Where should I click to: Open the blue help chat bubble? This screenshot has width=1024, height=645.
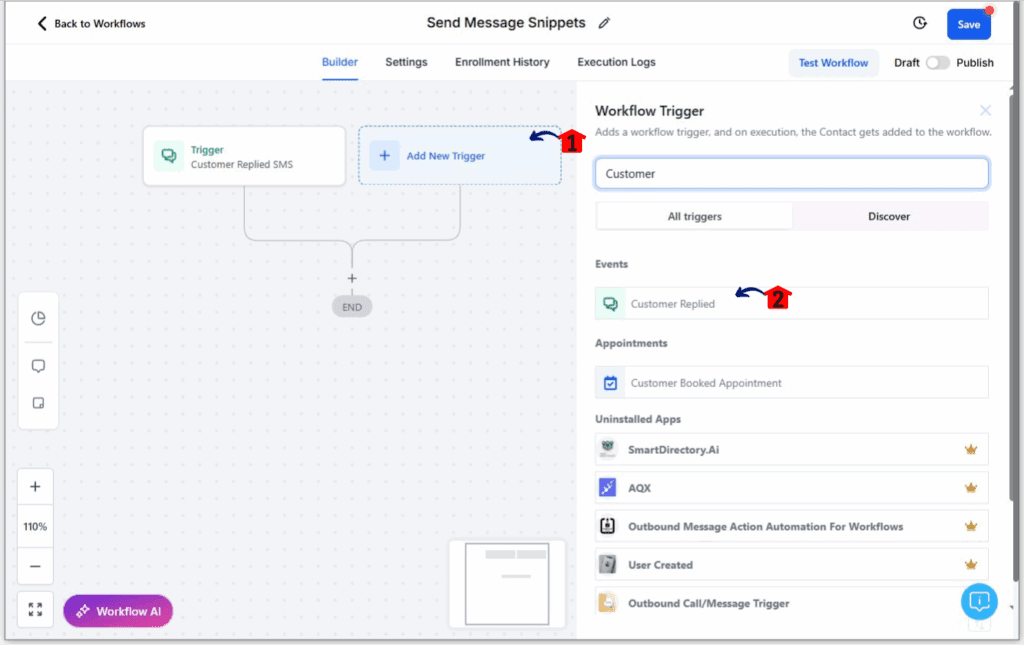[x=979, y=601]
